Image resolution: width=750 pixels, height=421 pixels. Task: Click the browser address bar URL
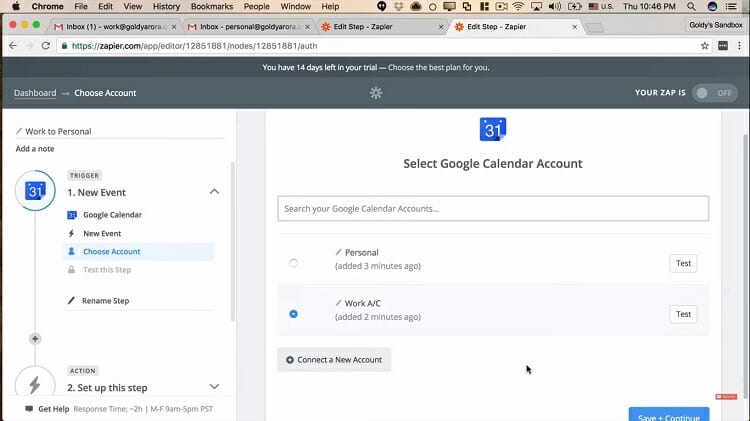tap(194, 46)
